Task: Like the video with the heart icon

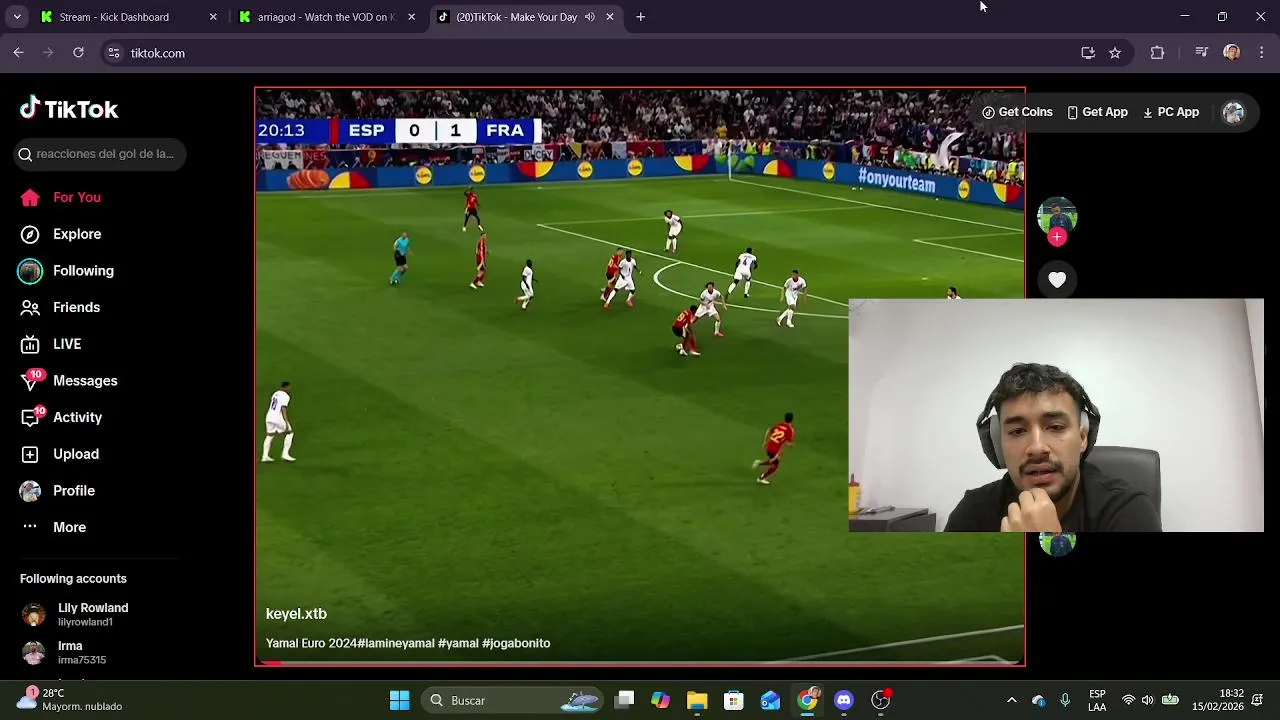Action: pyautogui.click(x=1057, y=280)
